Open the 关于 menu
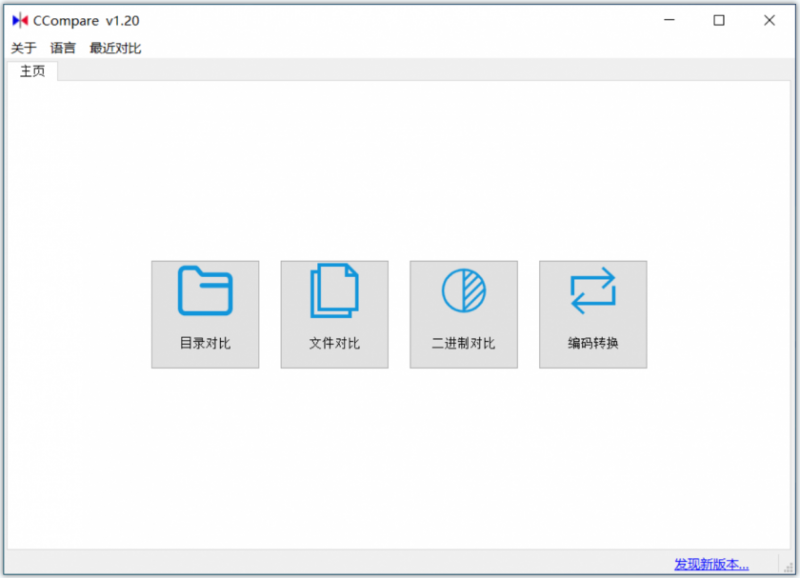 24,48
